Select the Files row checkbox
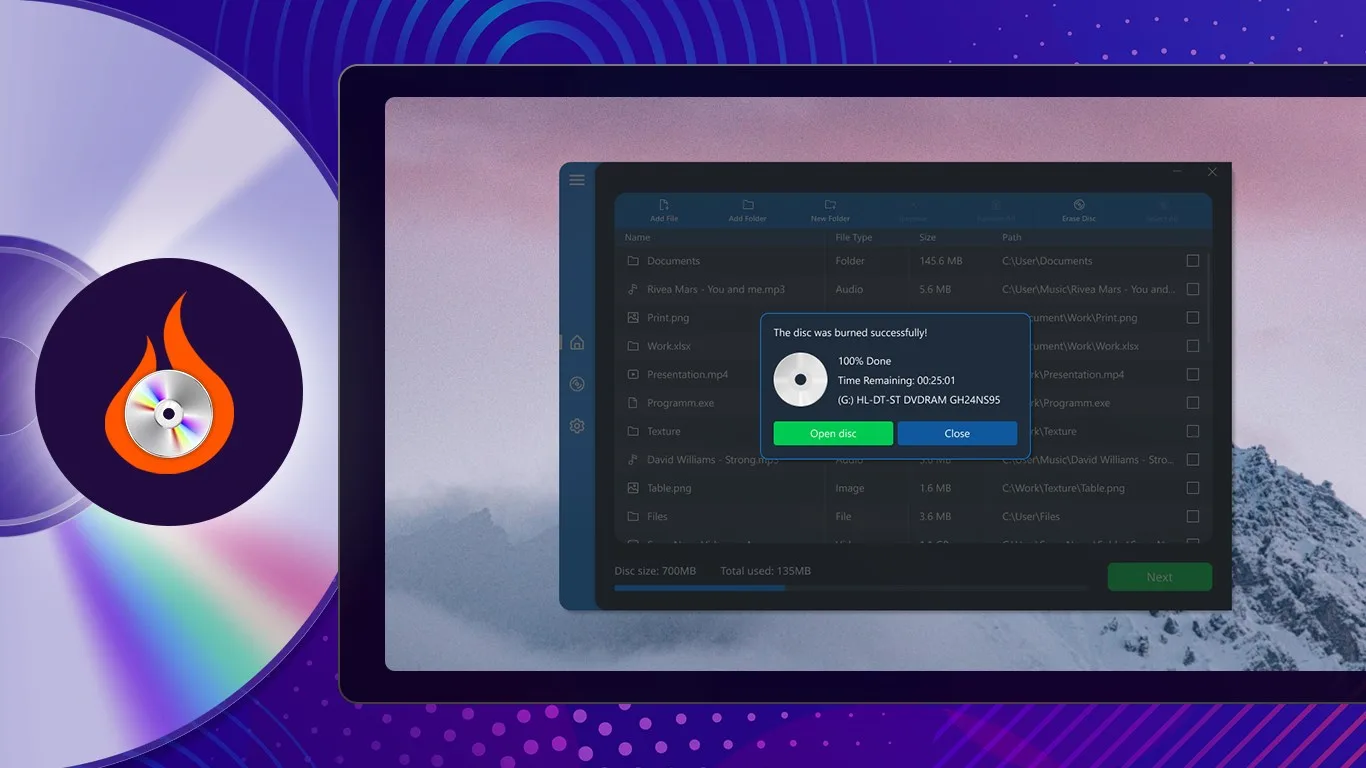The width and height of the screenshot is (1366, 768). [1192, 517]
